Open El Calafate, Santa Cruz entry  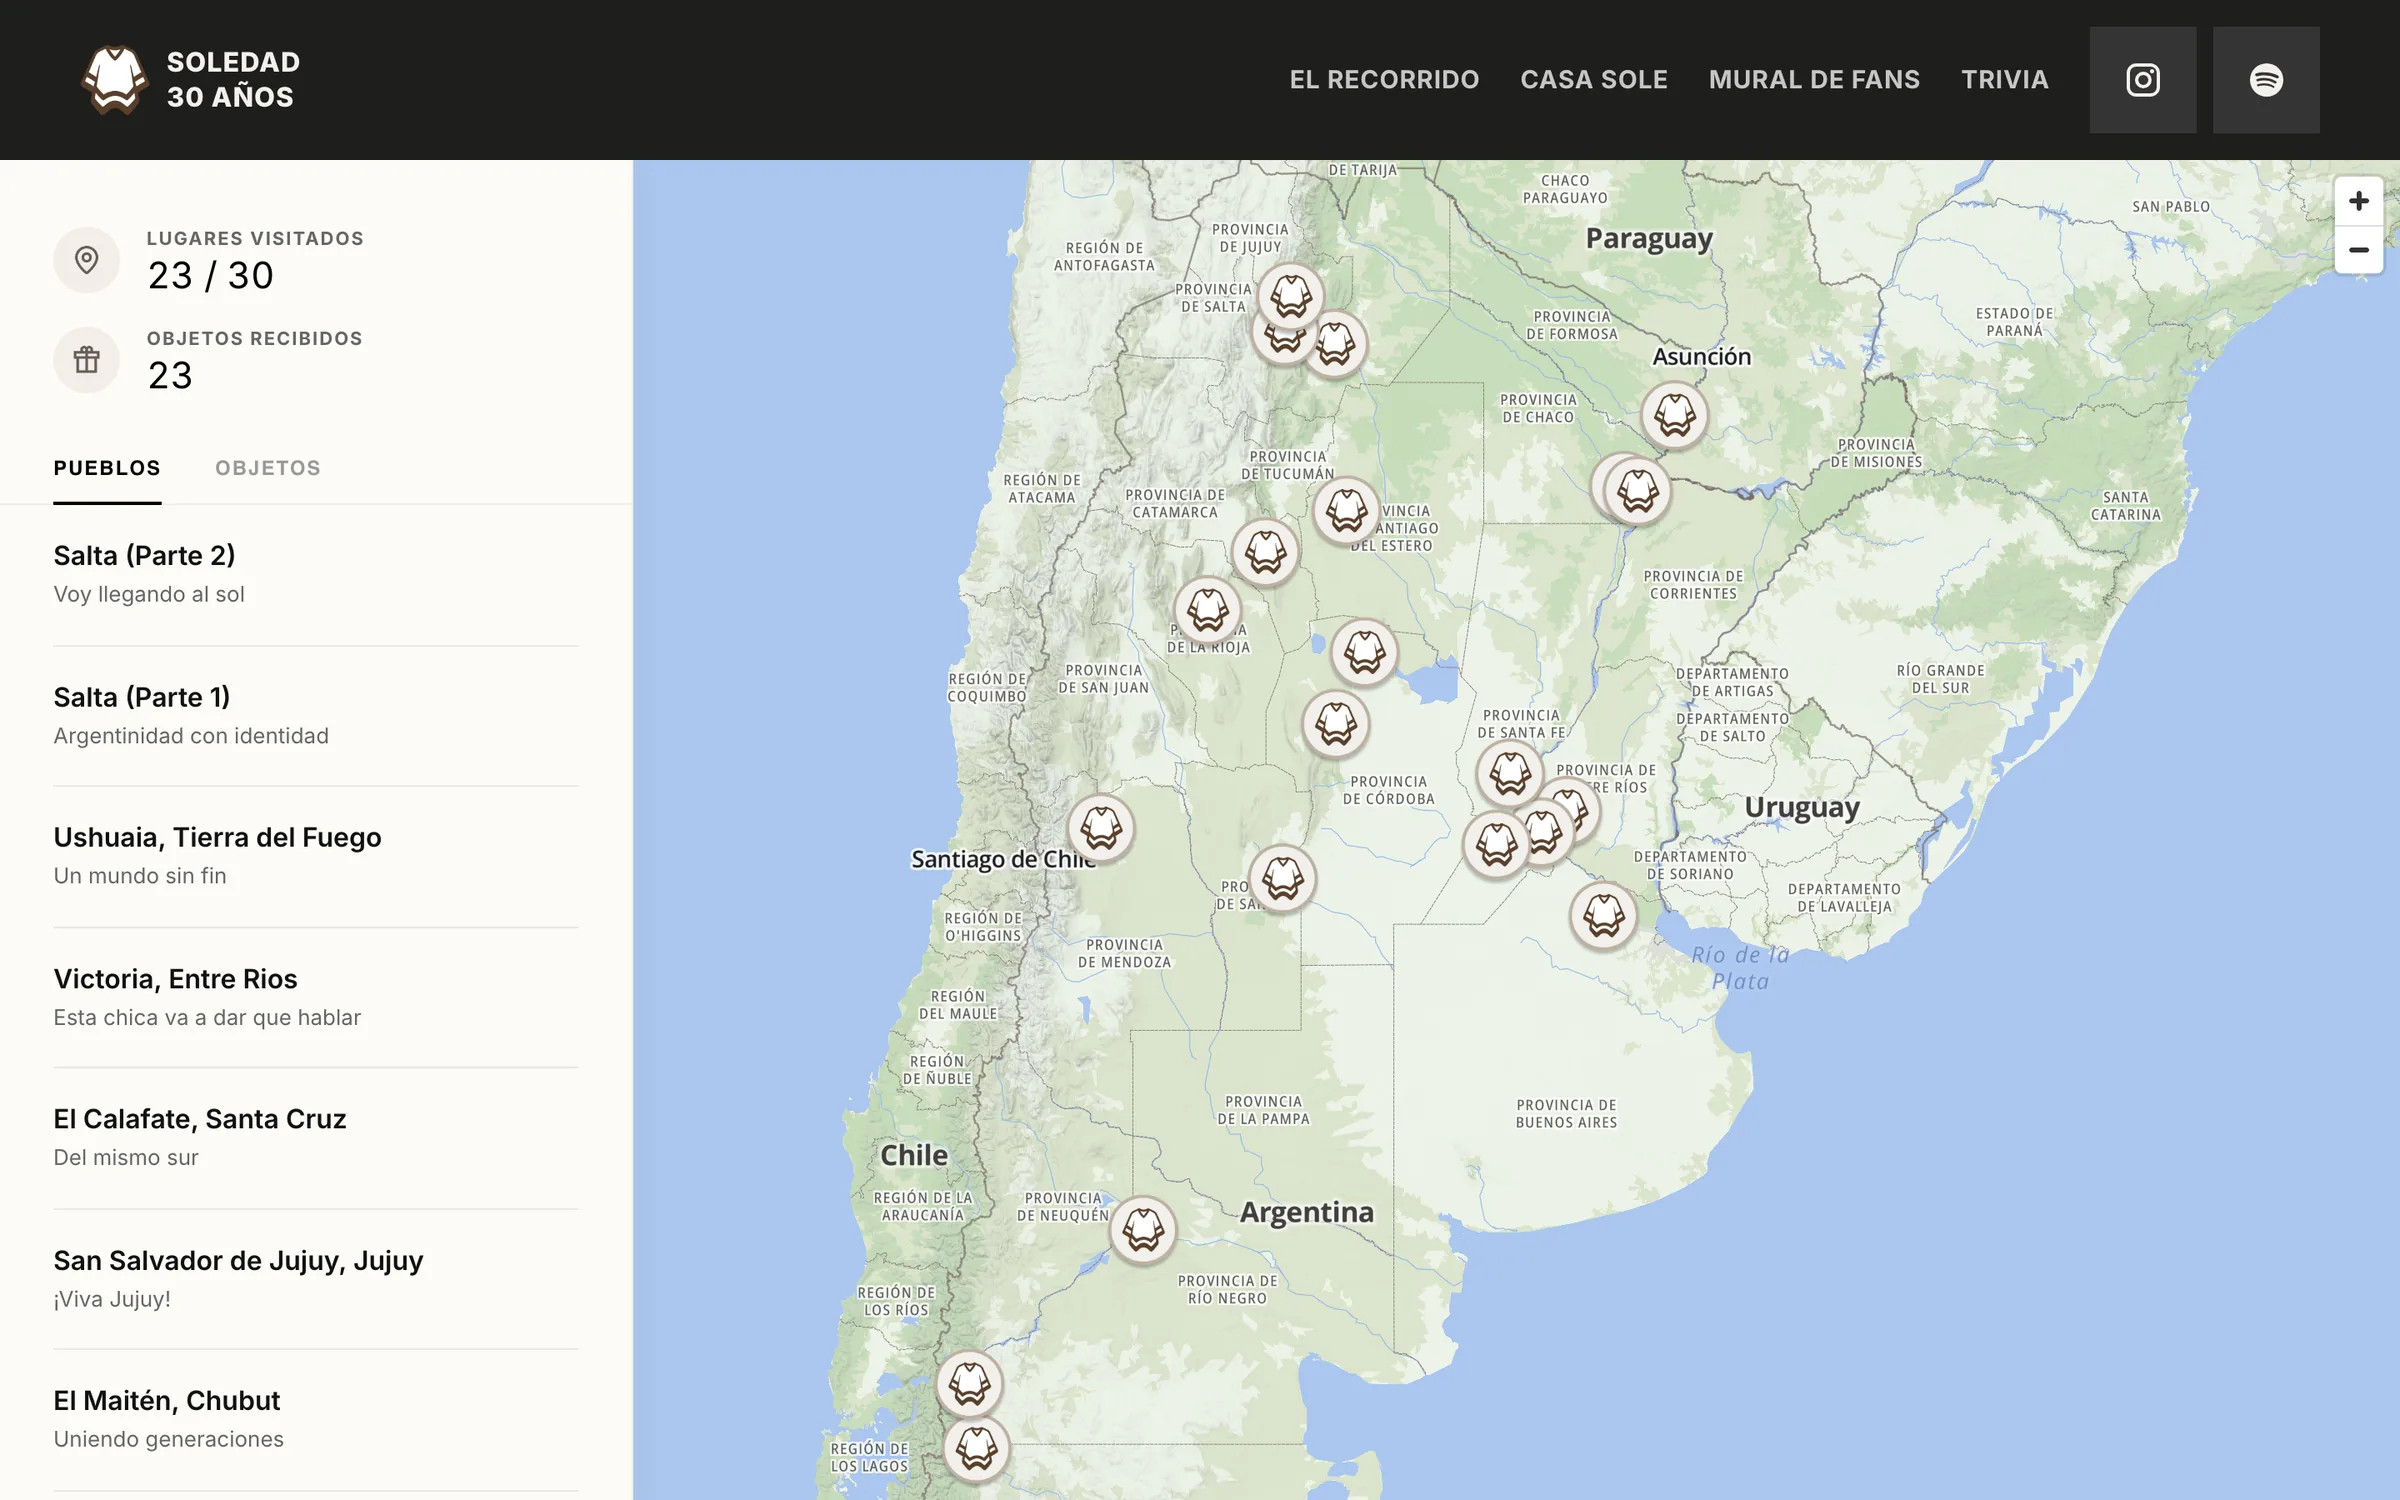click(x=316, y=1139)
